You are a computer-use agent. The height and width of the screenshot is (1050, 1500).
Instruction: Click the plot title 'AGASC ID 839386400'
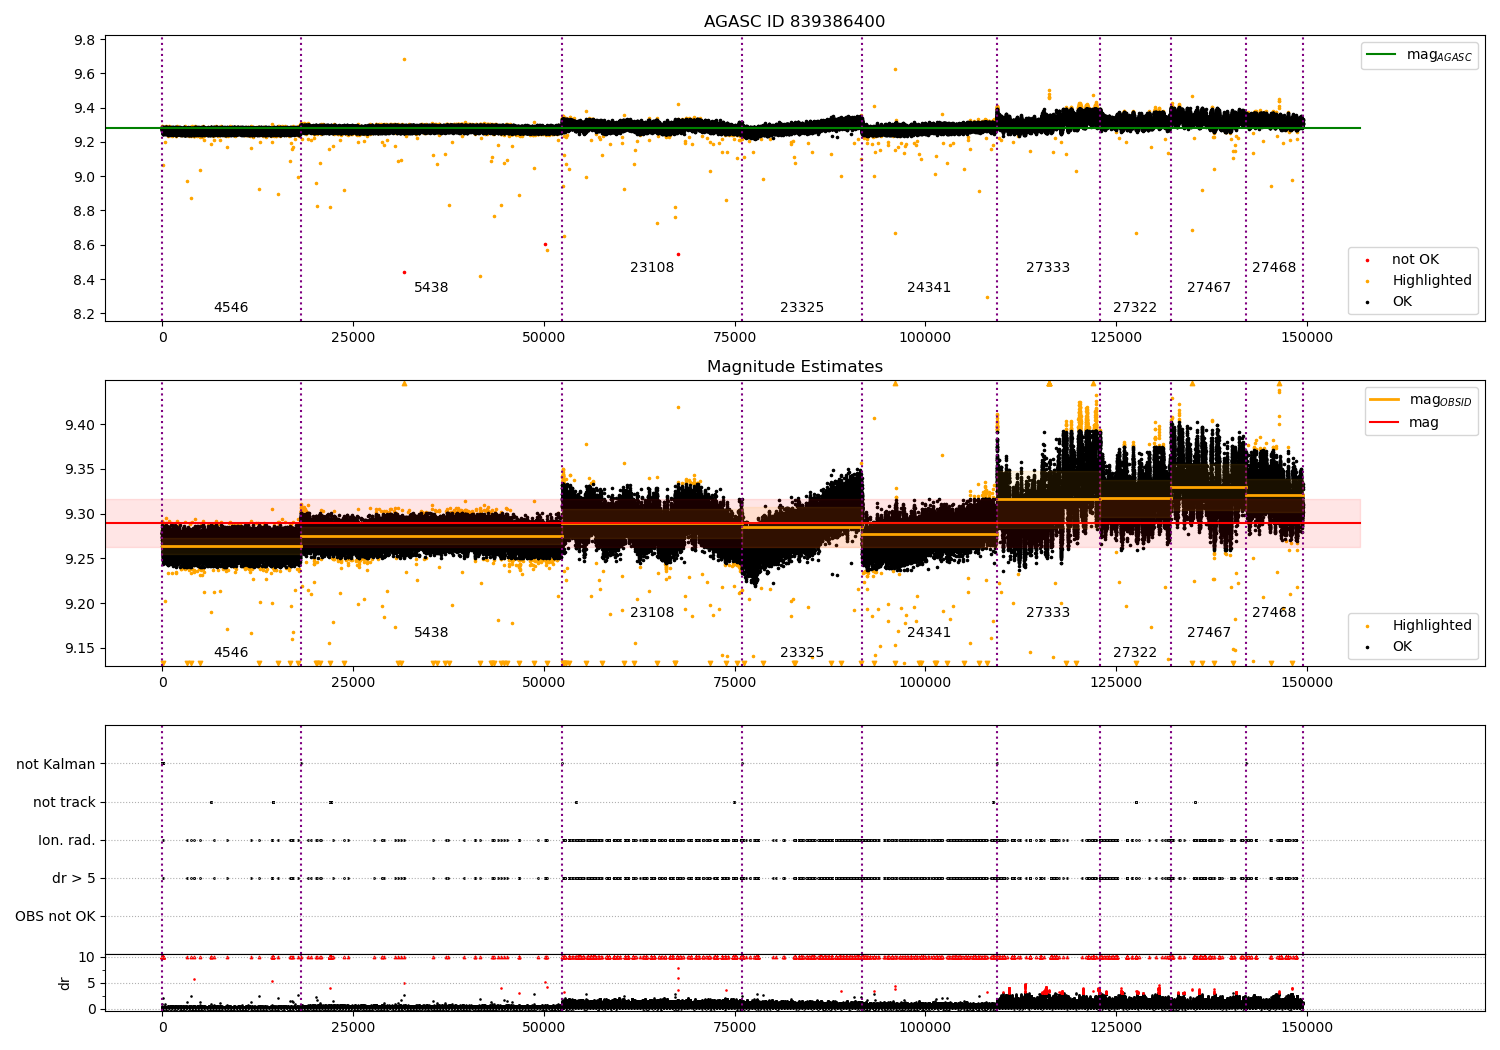794,22
